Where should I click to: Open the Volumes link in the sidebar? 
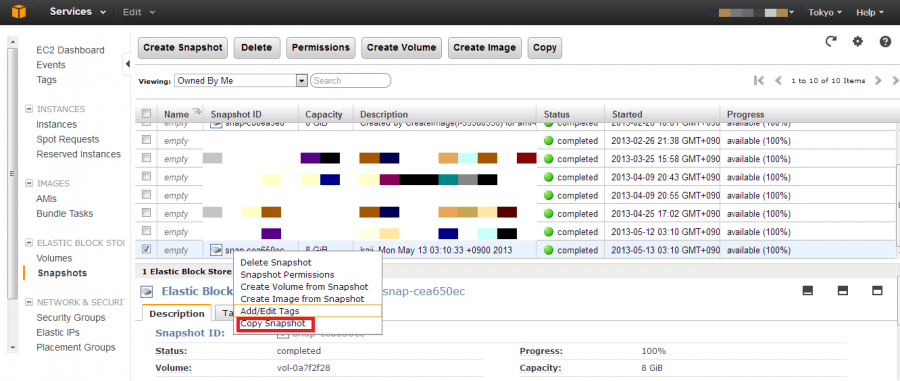click(x=54, y=258)
